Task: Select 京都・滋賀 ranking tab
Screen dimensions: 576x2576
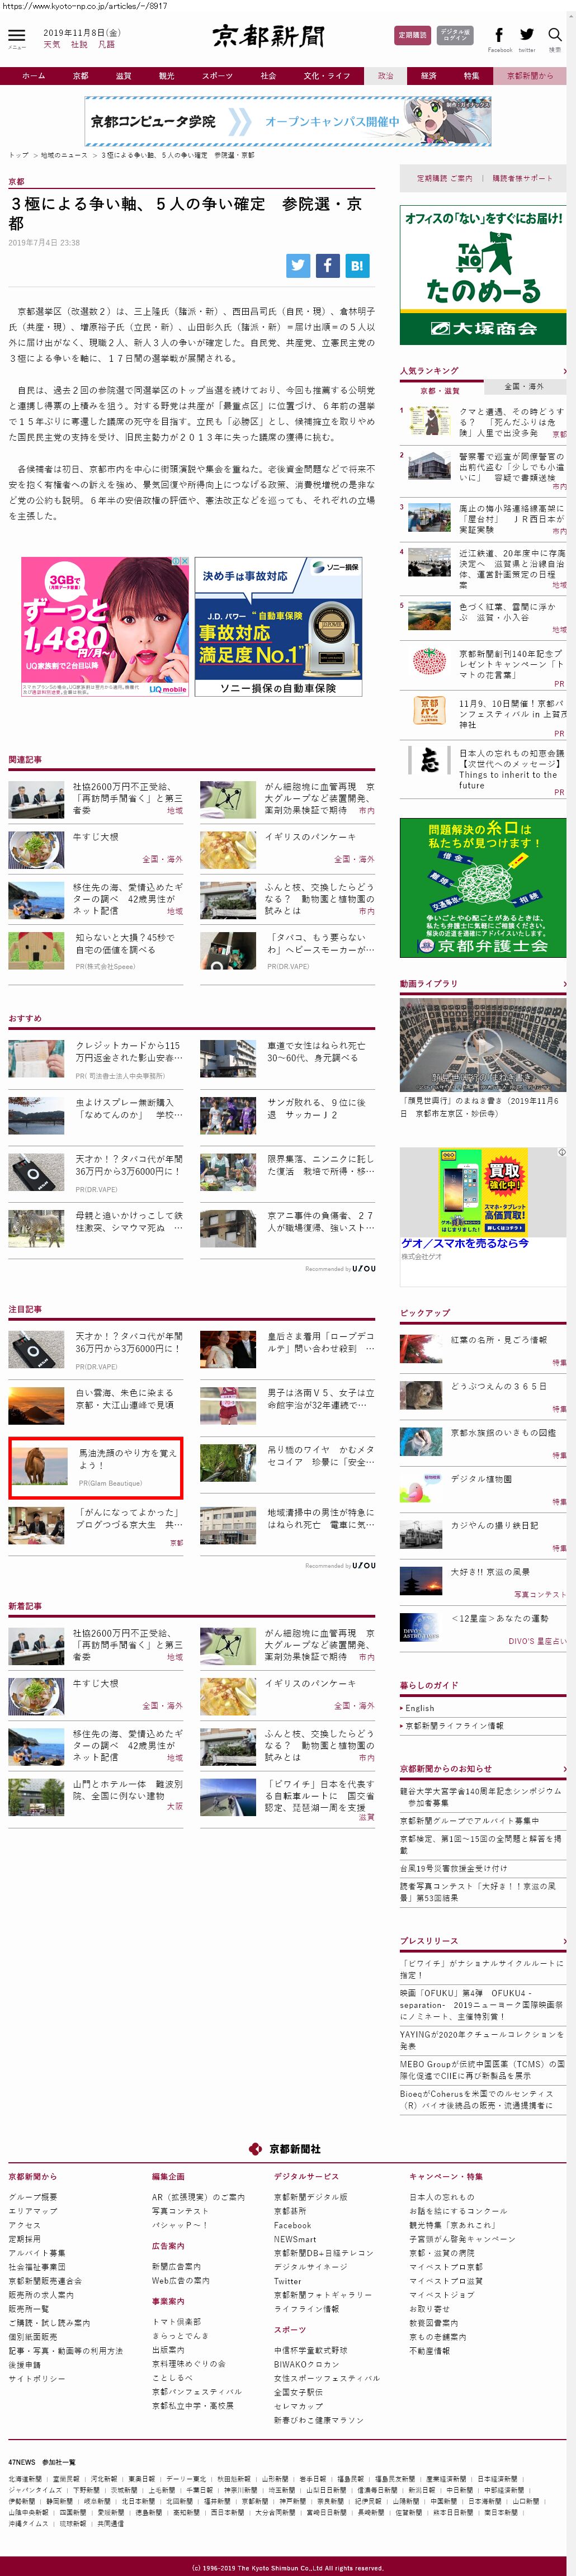Action: 440,390
